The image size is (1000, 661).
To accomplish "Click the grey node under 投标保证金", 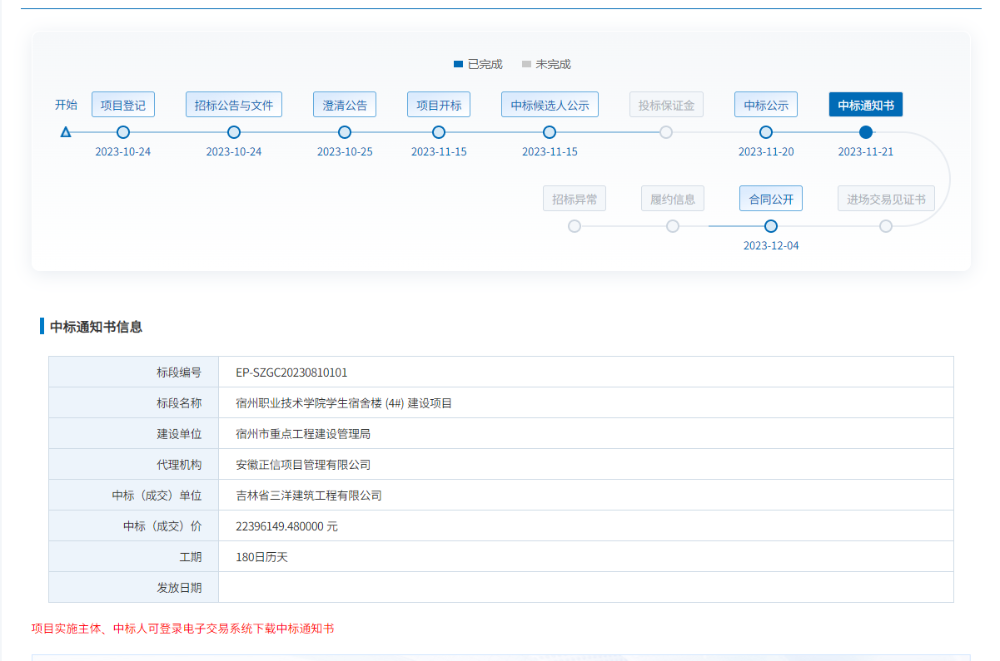I will [666, 132].
